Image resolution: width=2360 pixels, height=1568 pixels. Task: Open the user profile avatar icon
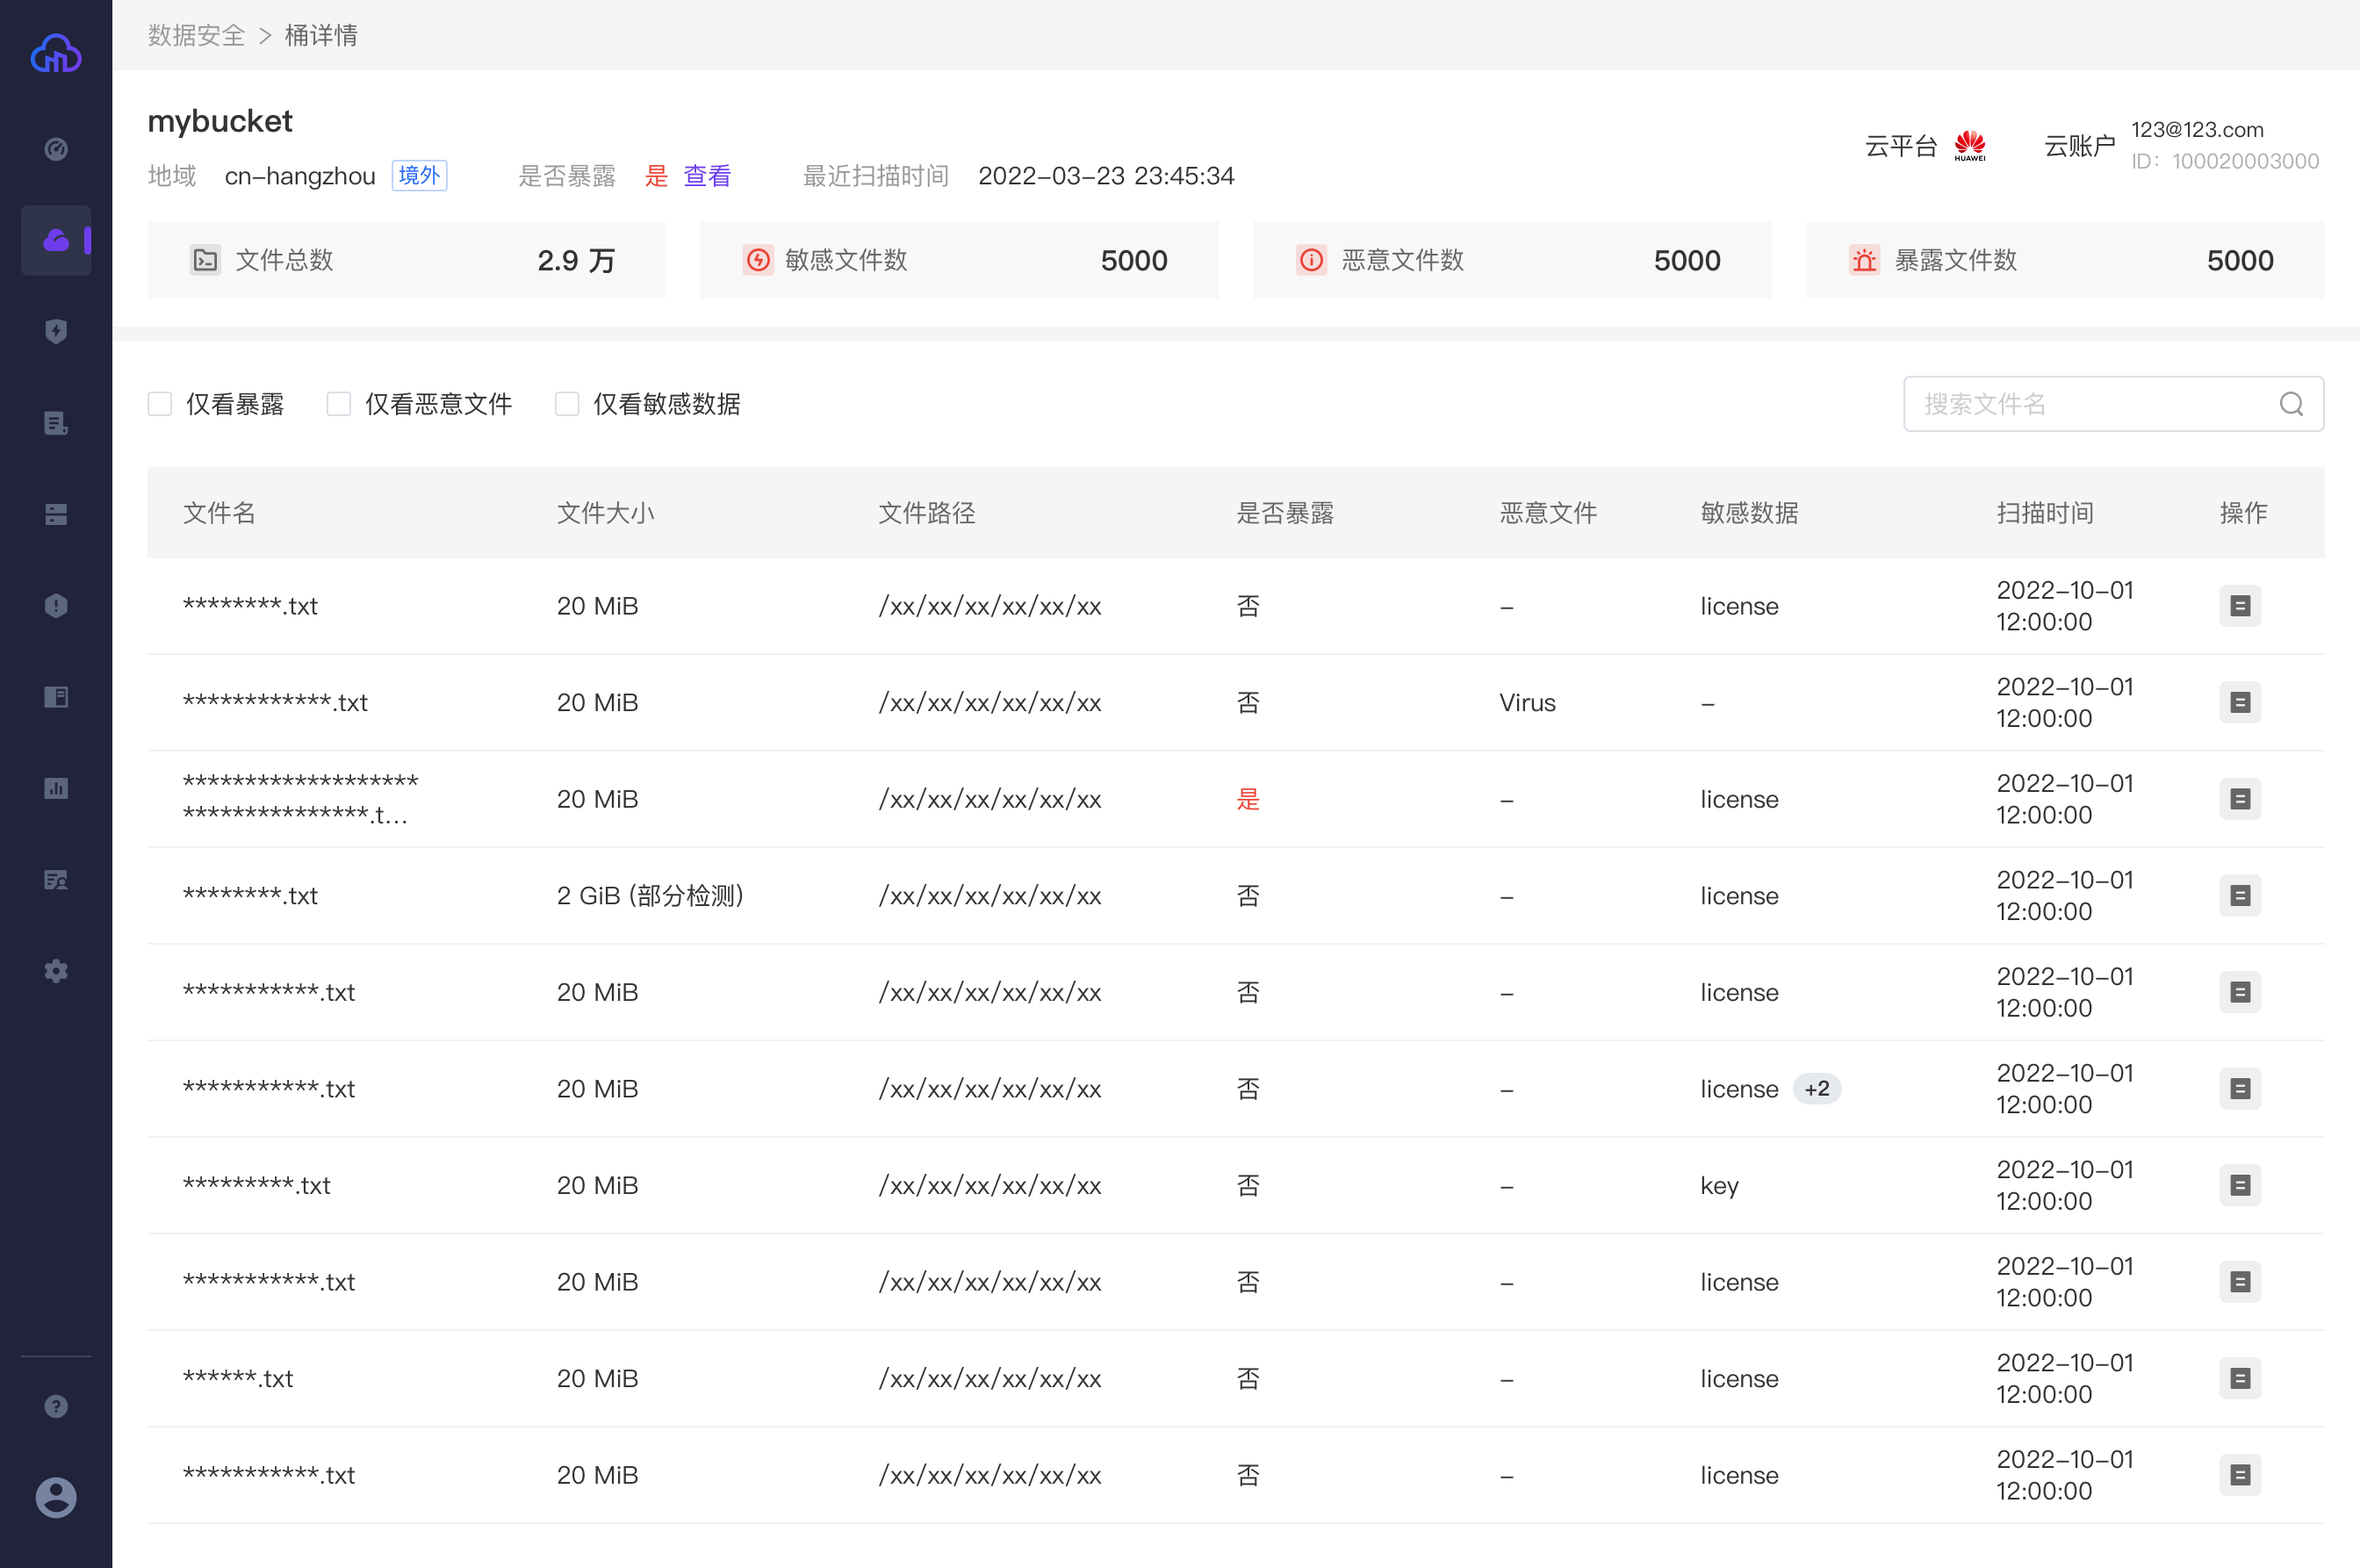(x=56, y=1497)
